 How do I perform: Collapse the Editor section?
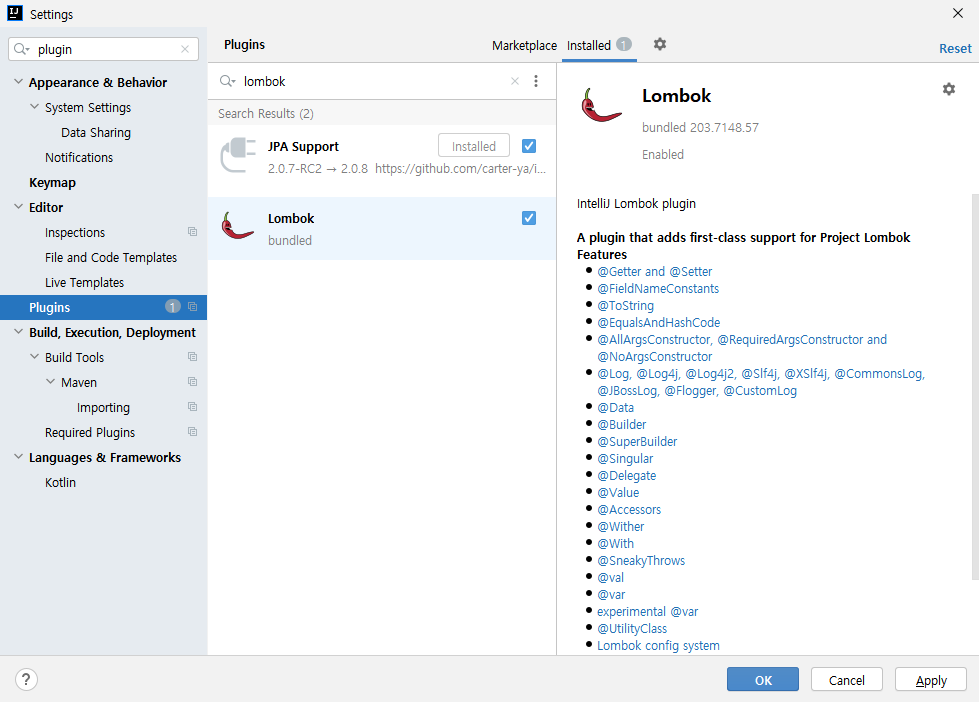click(19, 207)
